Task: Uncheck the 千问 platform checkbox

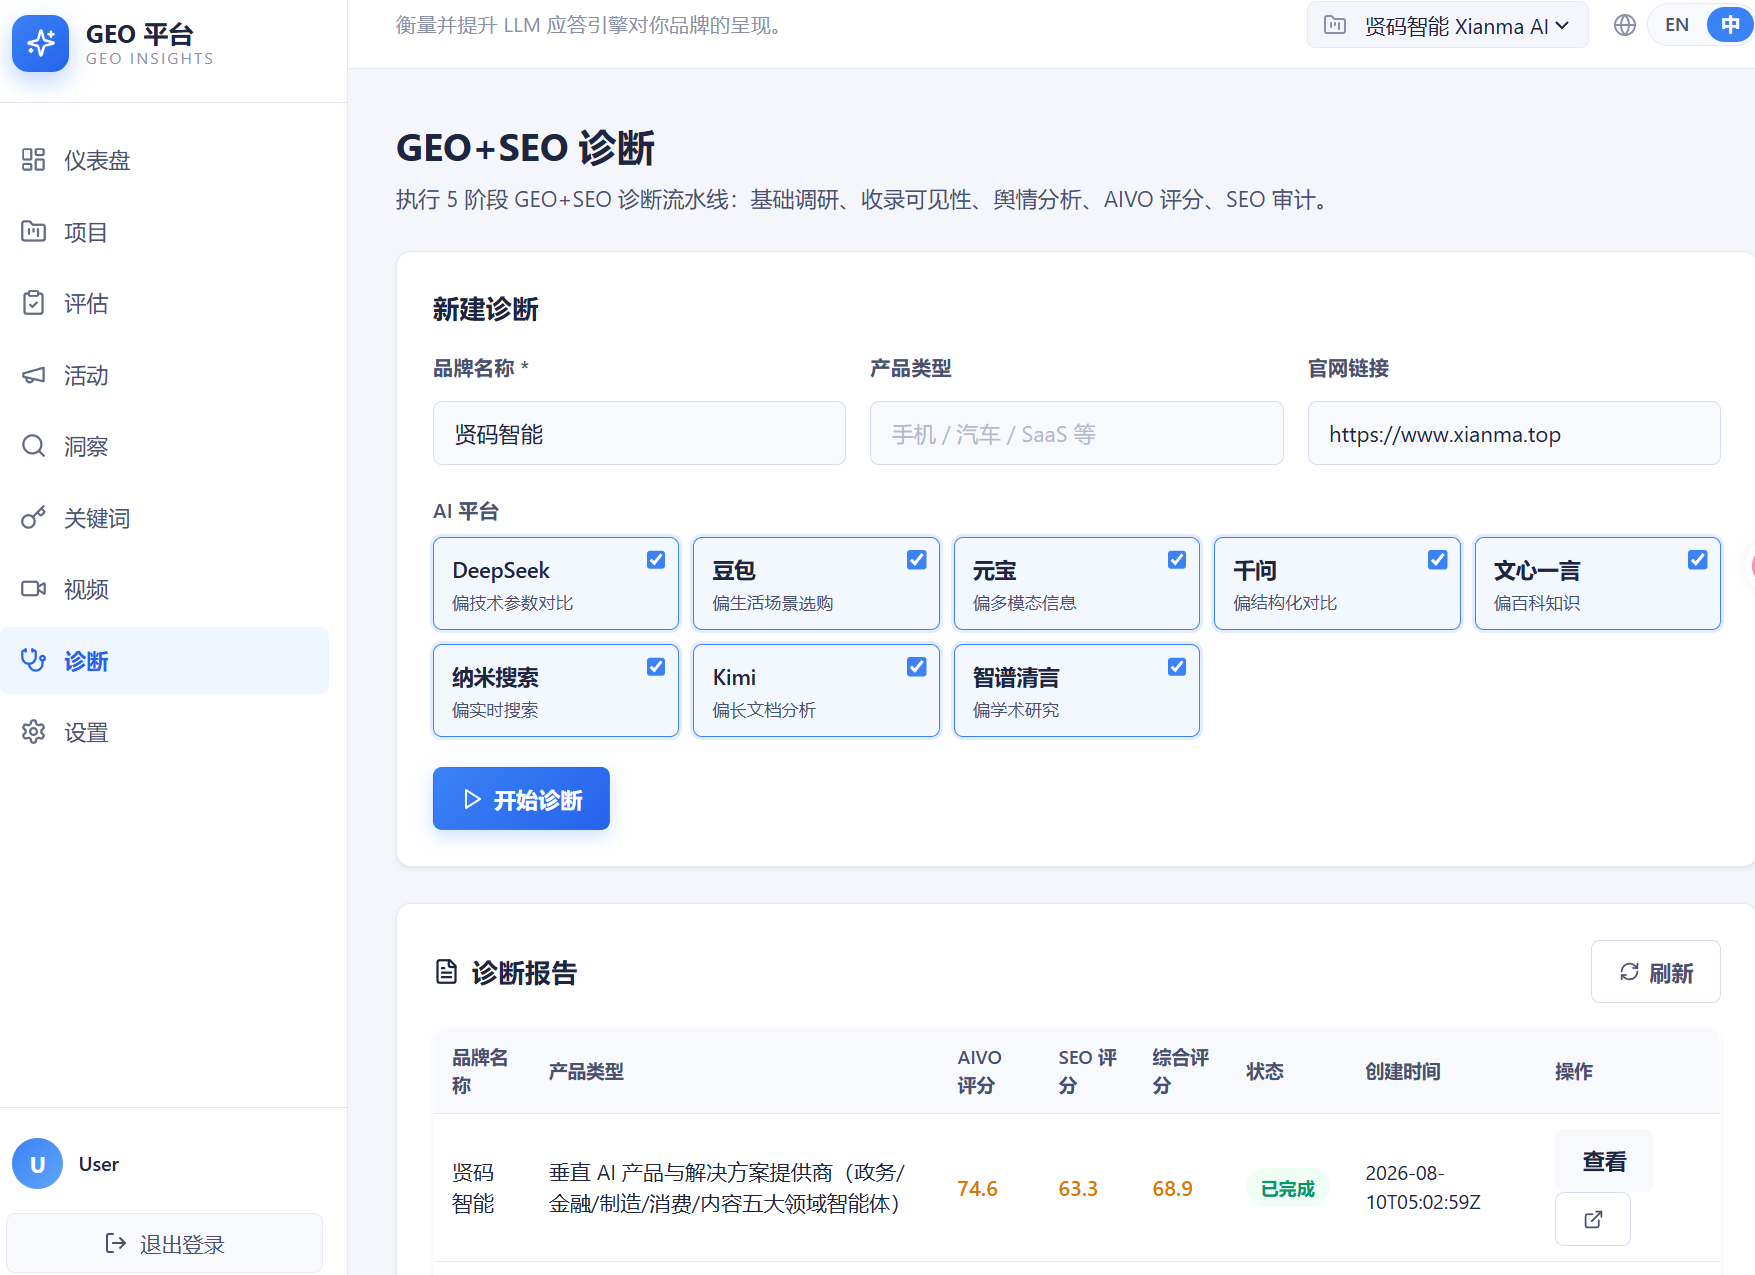Action: (1437, 560)
